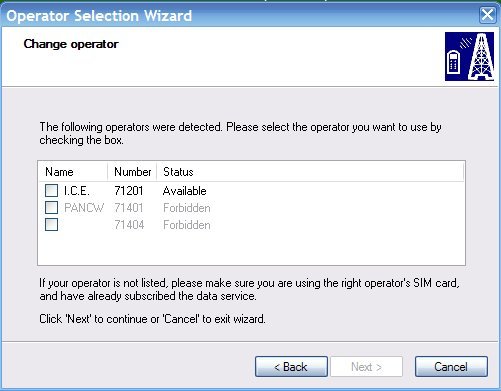Select the grayed PANCW operator name

click(x=84, y=208)
